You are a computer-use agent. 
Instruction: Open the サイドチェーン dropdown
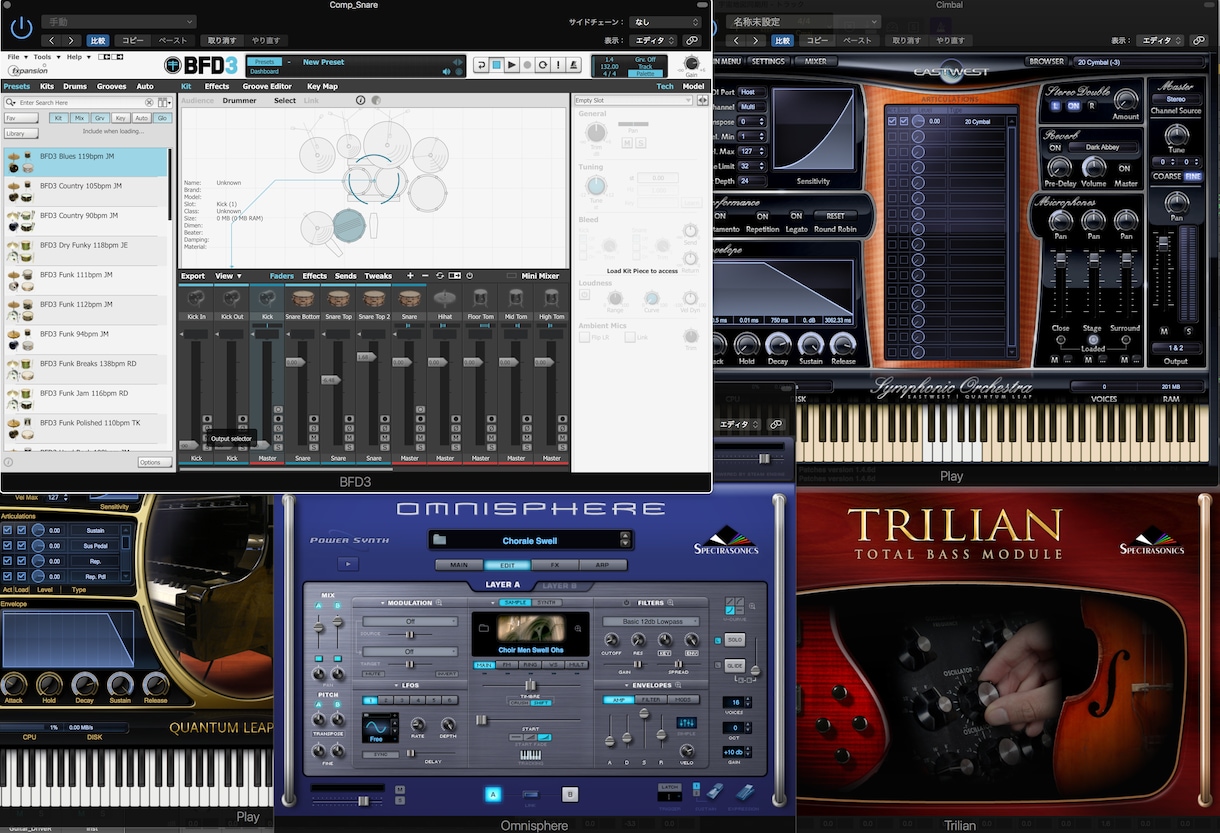click(666, 22)
